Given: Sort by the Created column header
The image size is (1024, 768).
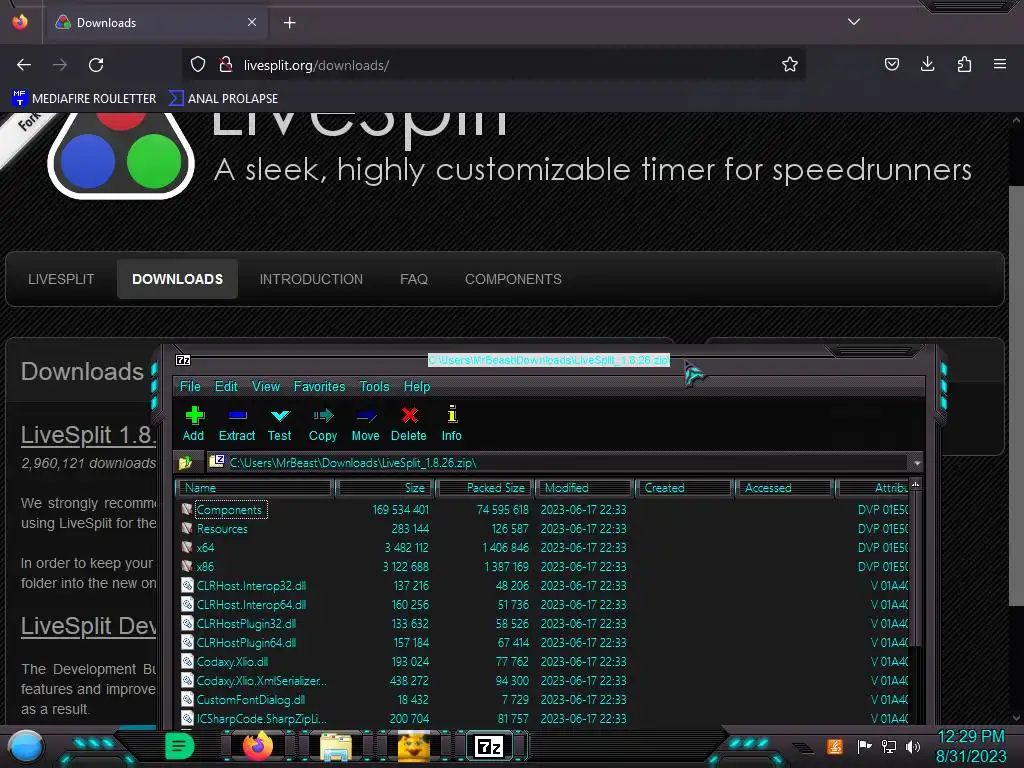Looking at the screenshot, I should (684, 488).
